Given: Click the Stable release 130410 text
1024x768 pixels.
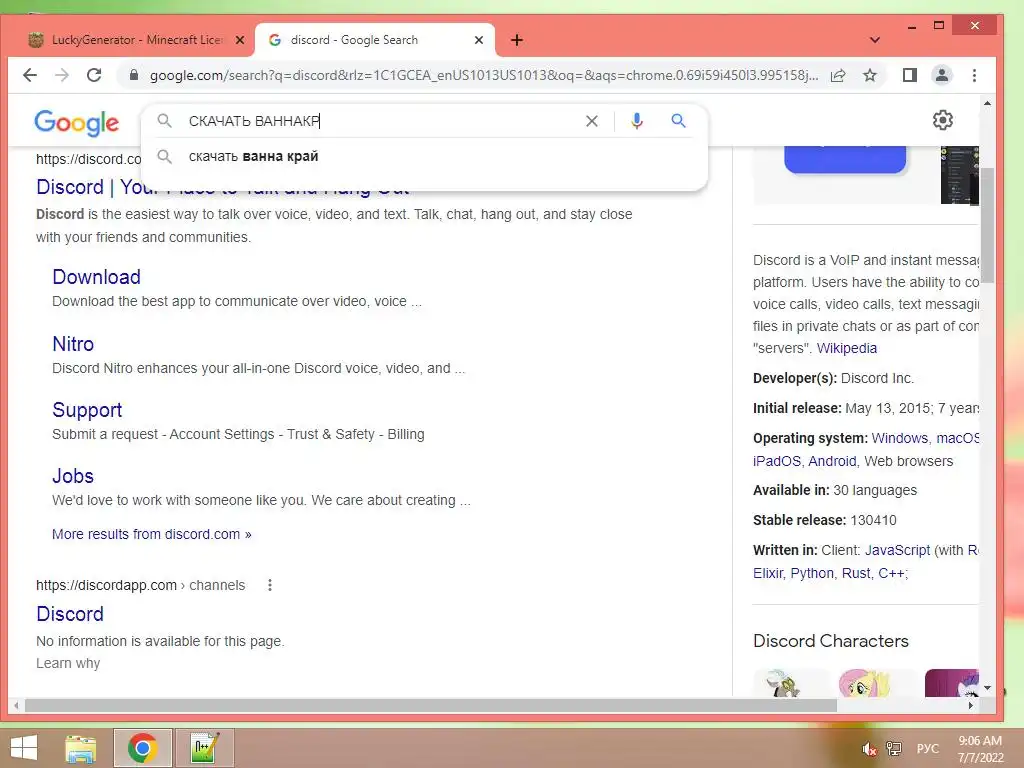Looking at the screenshot, I should click(825, 520).
